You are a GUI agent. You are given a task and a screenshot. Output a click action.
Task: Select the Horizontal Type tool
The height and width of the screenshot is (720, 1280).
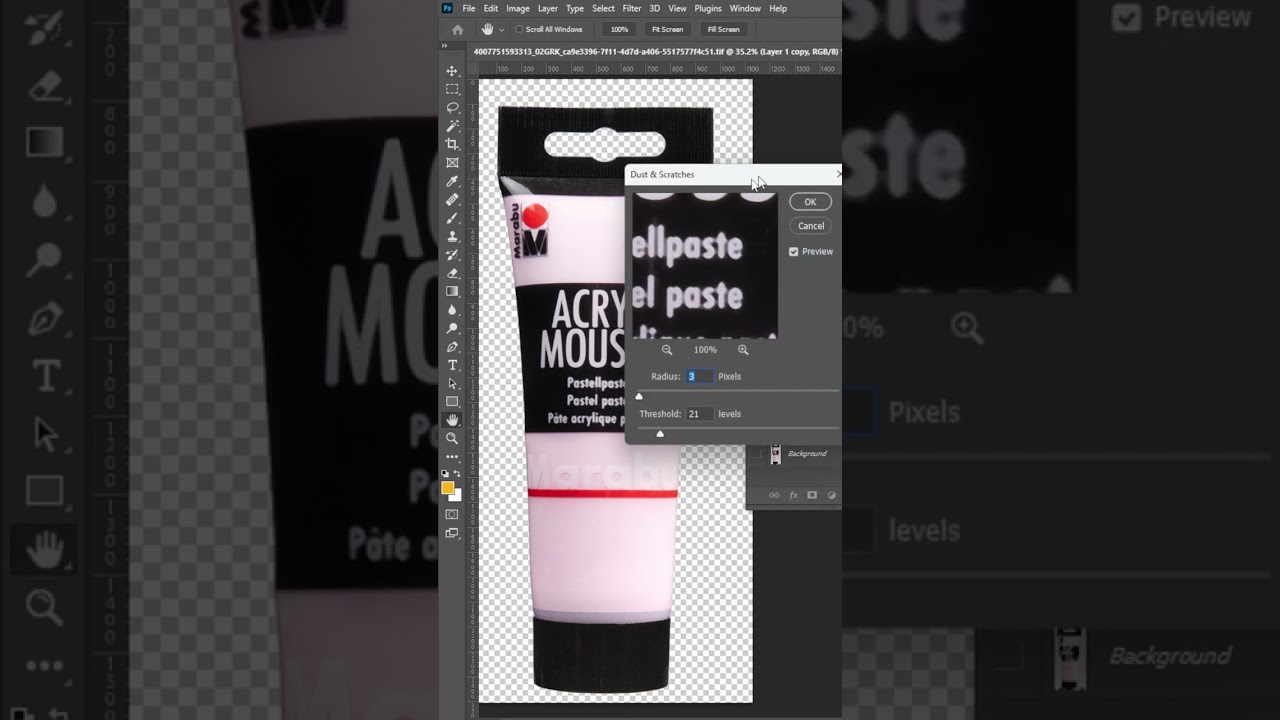pos(452,365)
